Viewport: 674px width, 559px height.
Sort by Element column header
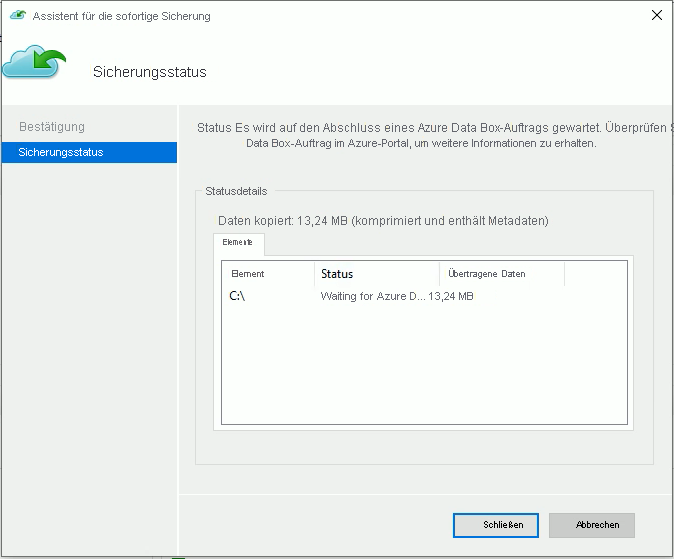click(248, 274)
